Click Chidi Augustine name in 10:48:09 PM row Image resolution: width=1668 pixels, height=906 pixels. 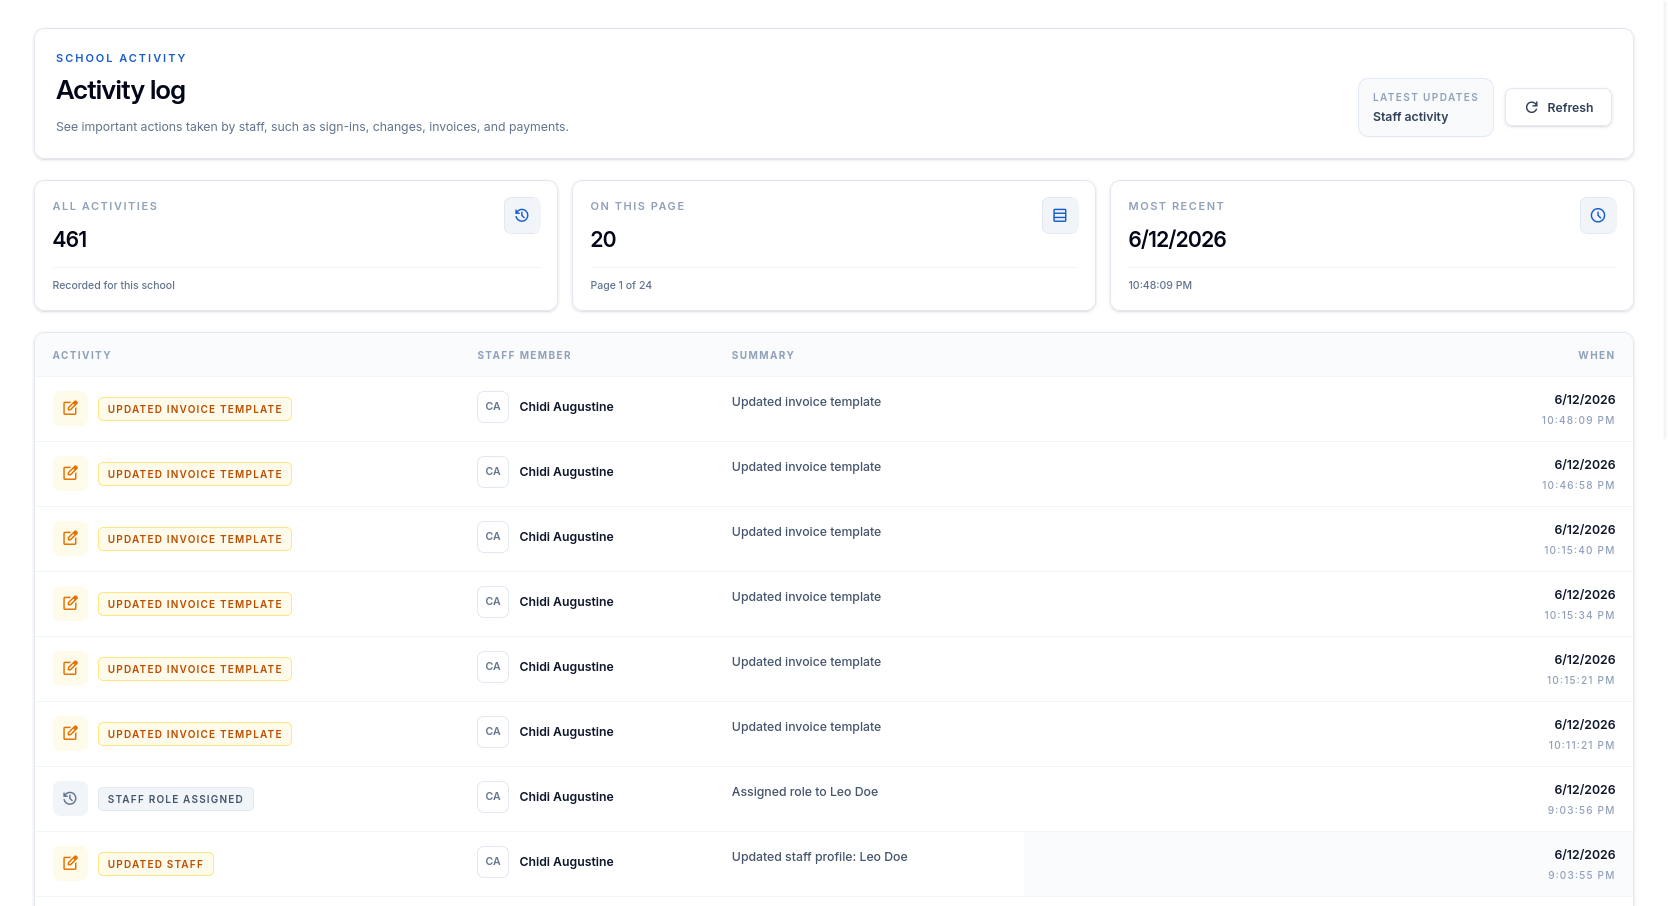coord(566,407)
